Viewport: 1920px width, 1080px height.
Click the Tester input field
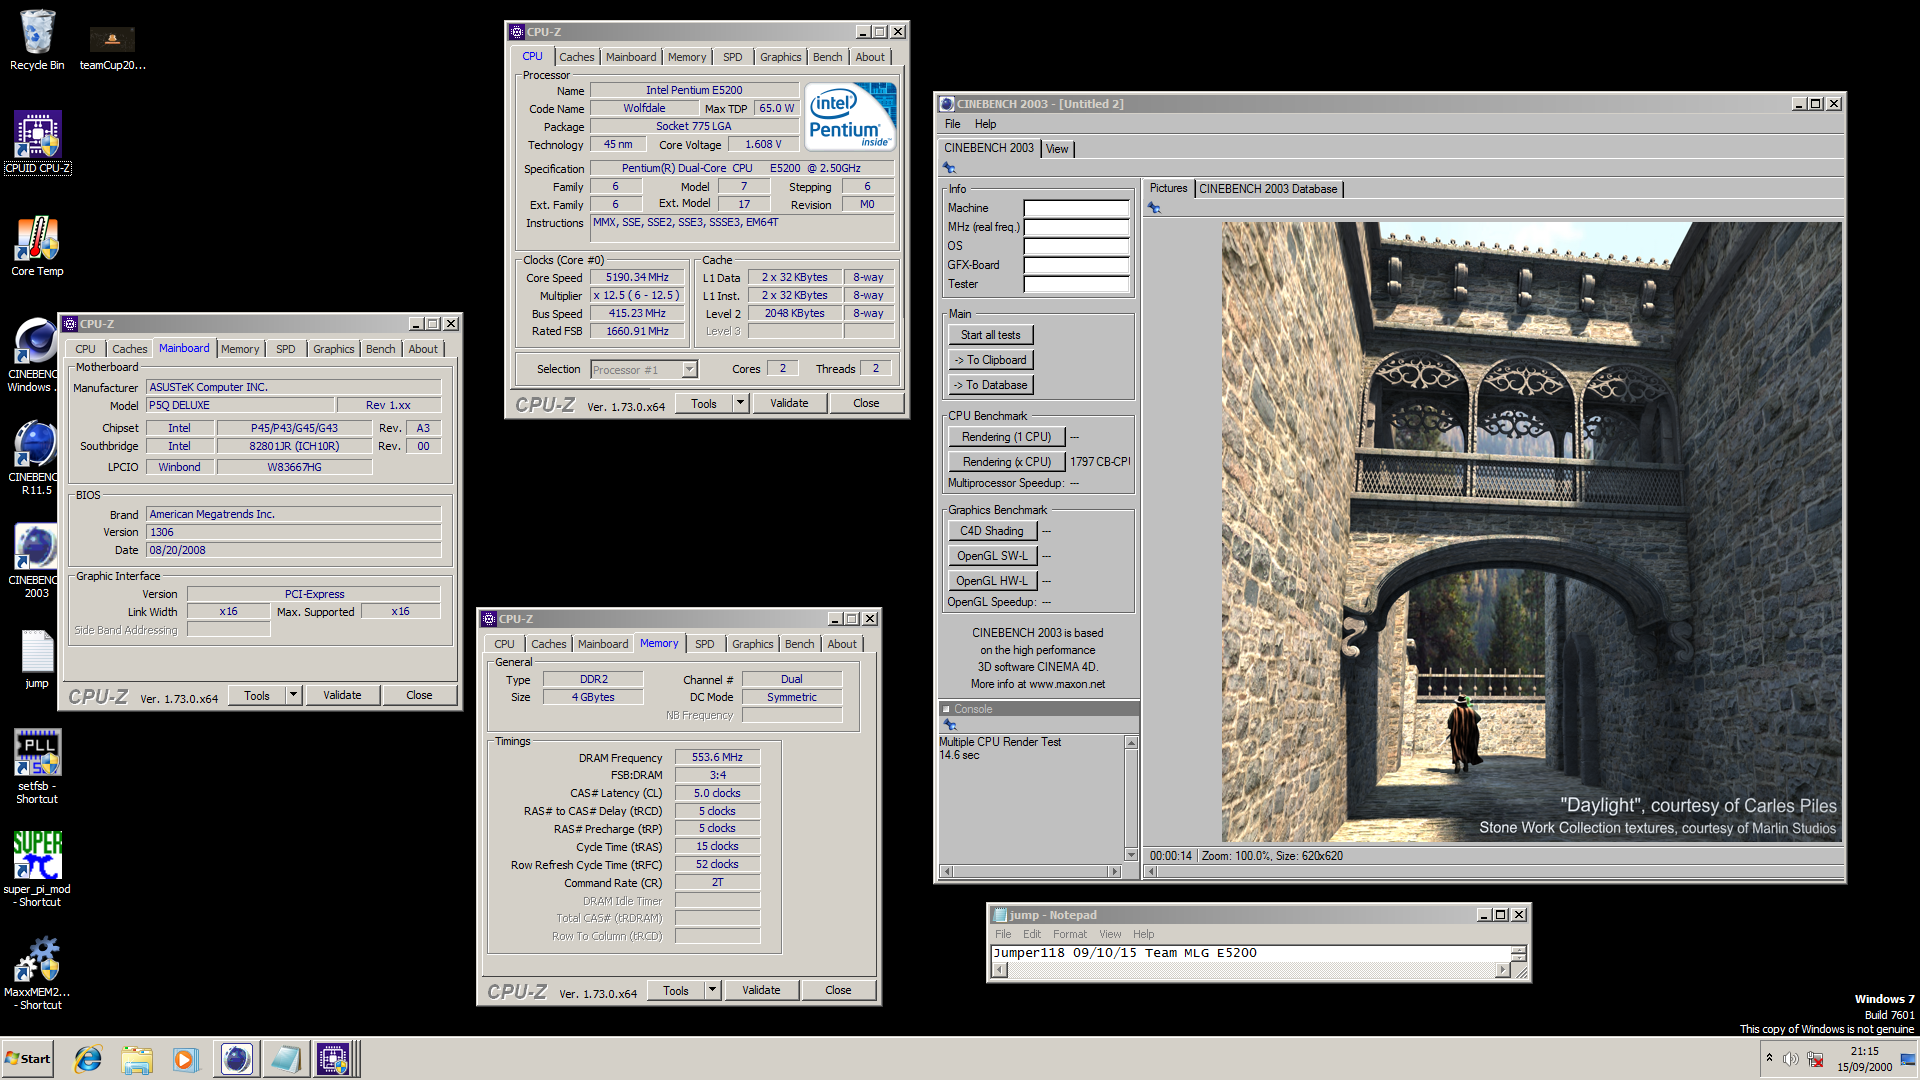[x=1076, y=284]
